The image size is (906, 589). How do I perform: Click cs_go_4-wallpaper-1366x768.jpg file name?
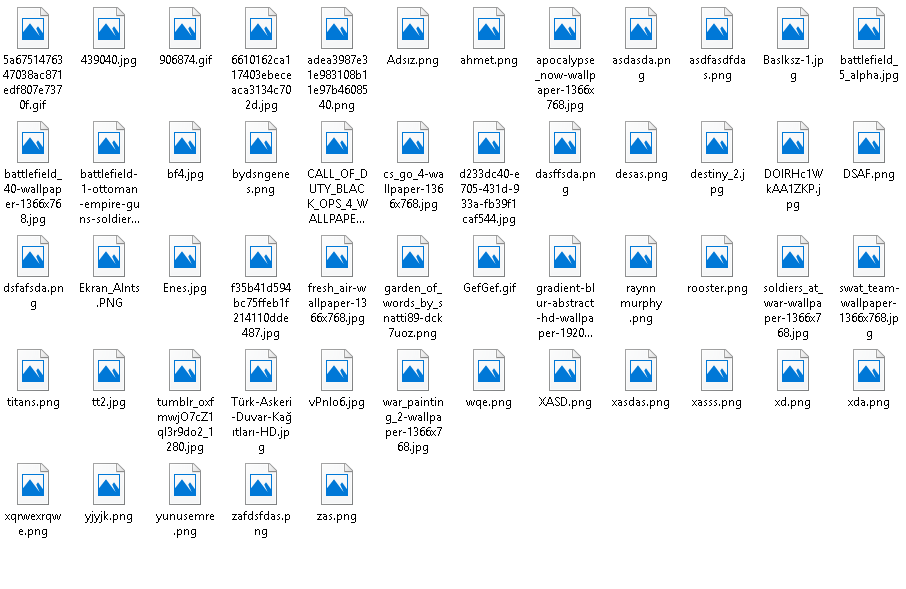[413, 188]
